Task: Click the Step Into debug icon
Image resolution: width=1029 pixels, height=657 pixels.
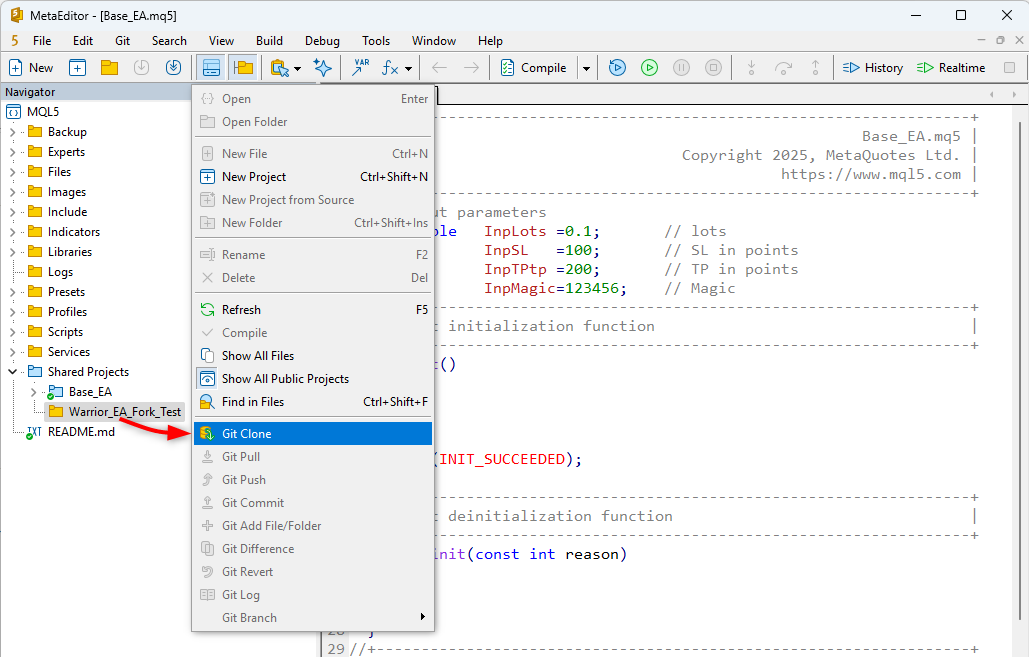Action: tap(751, 68)
